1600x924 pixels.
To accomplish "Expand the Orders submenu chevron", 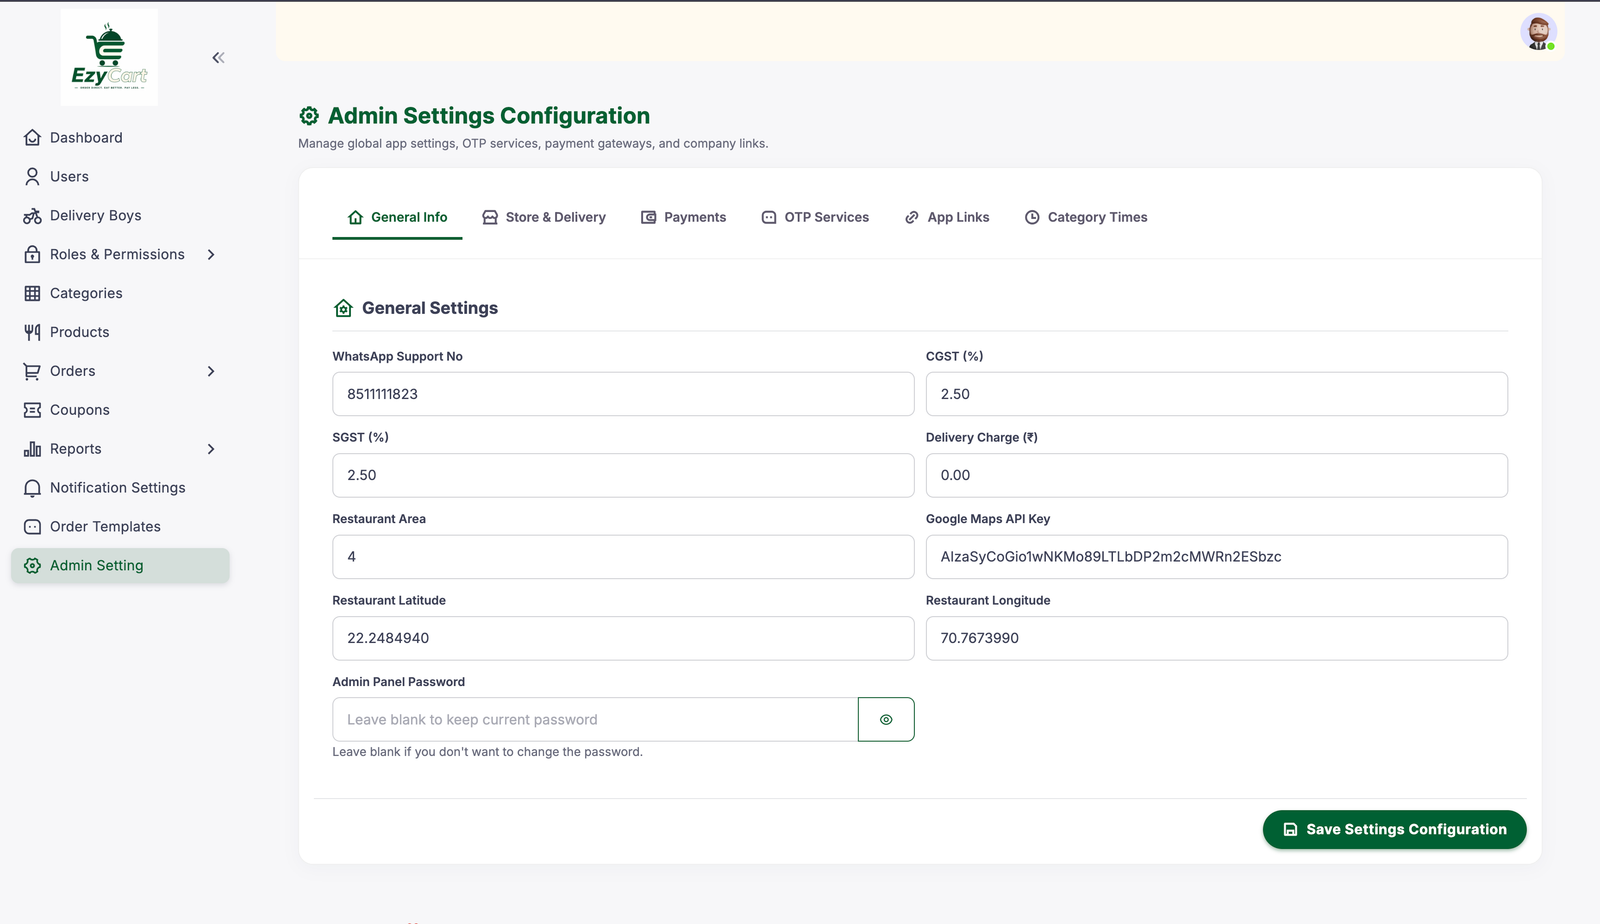I will (211, 372).
